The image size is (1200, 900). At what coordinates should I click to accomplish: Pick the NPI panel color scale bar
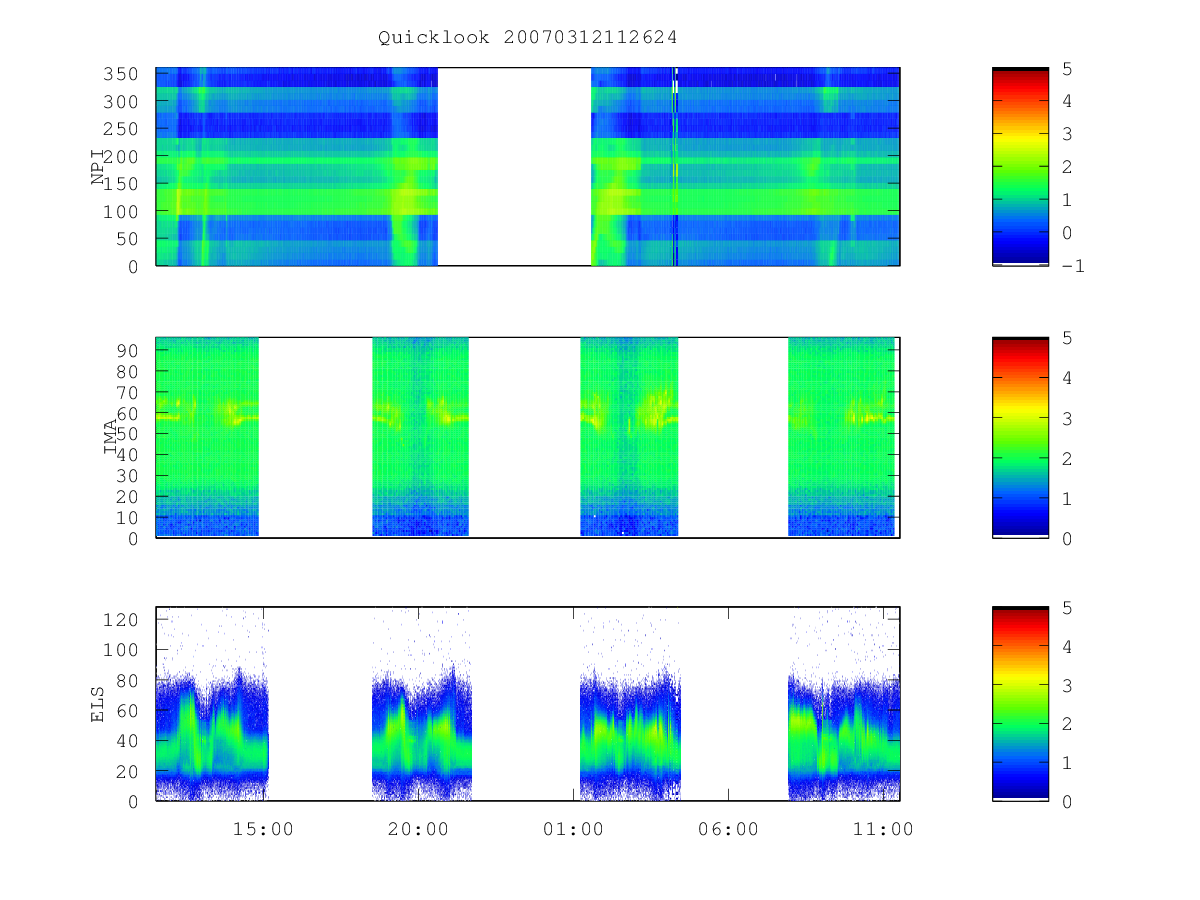point(1020,167)
